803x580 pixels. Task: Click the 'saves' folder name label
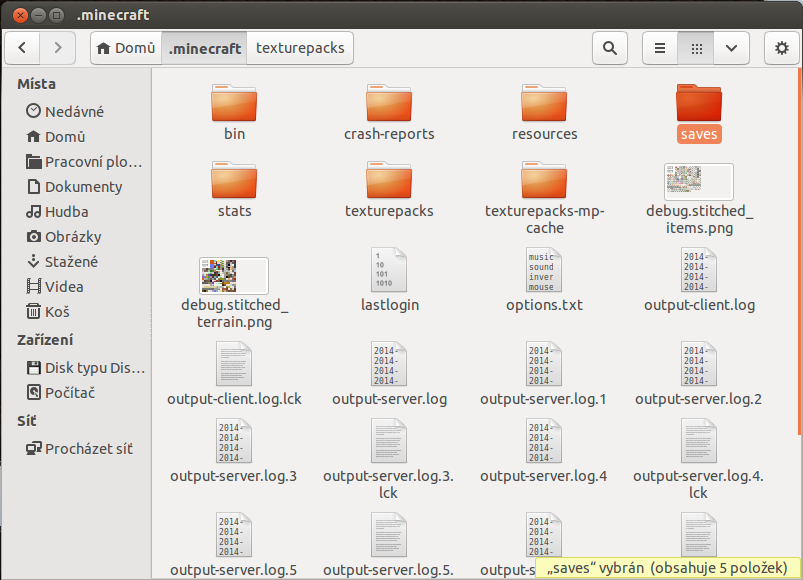(699, 134)
